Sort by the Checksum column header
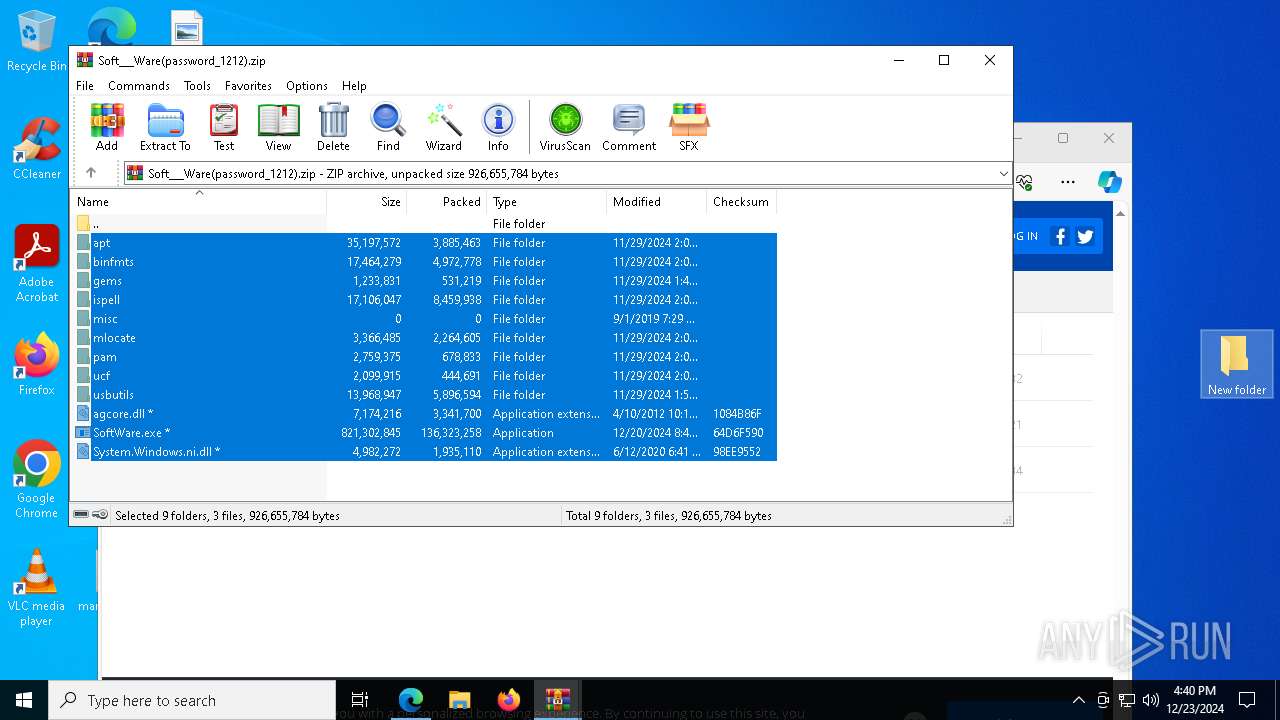Screen dimensions: 1280x720 click(x=741, y=202)
